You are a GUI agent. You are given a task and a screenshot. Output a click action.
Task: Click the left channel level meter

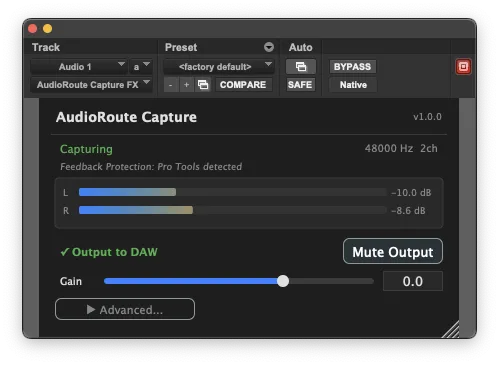232,192
